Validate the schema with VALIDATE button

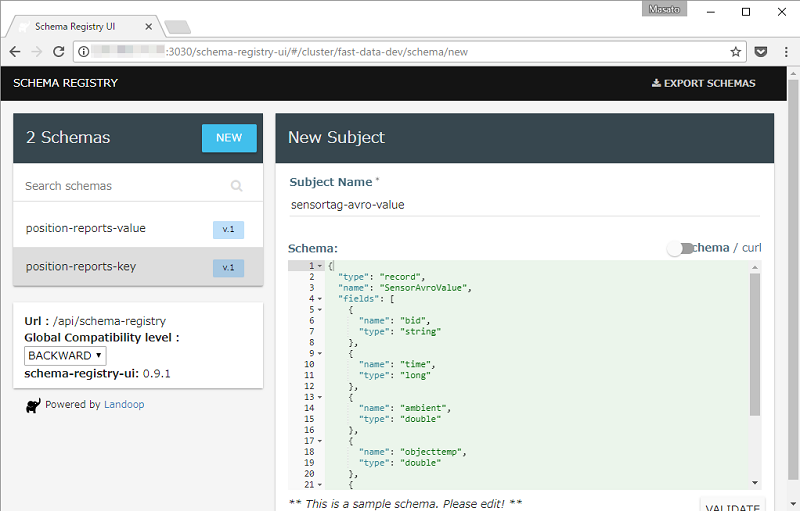[733, 505]
